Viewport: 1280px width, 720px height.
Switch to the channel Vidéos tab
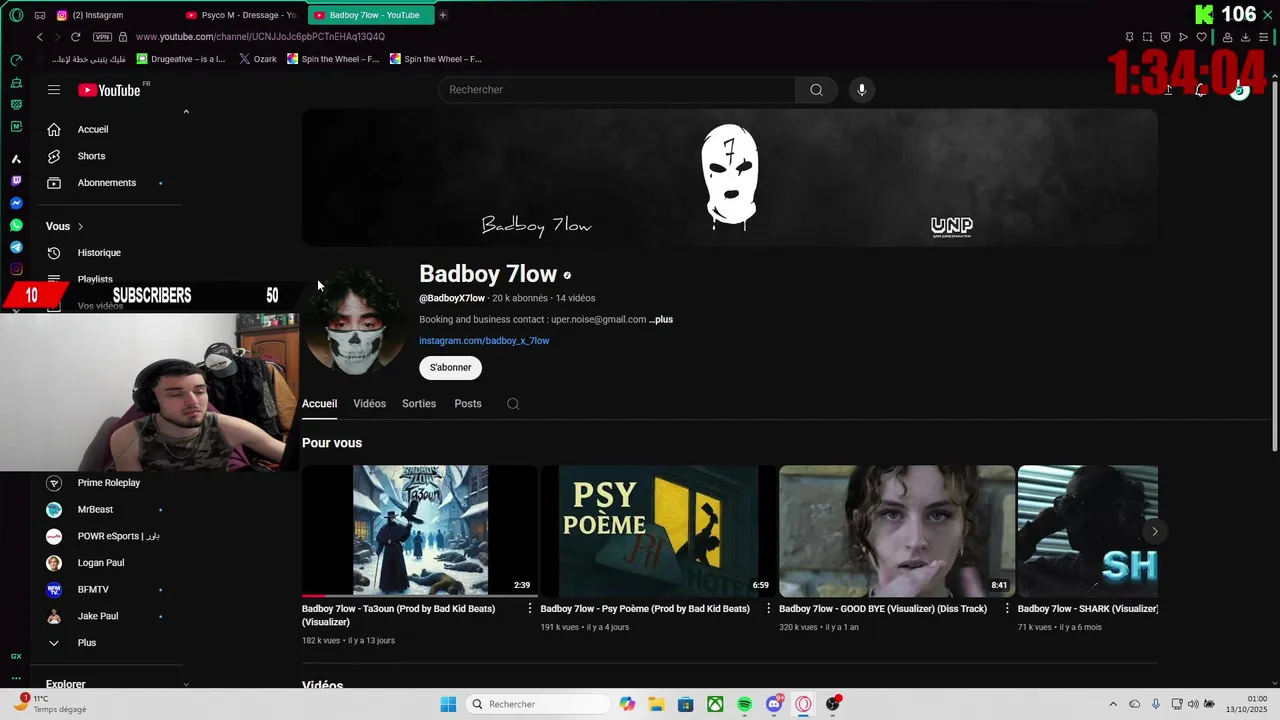click(x=369, y=404)
